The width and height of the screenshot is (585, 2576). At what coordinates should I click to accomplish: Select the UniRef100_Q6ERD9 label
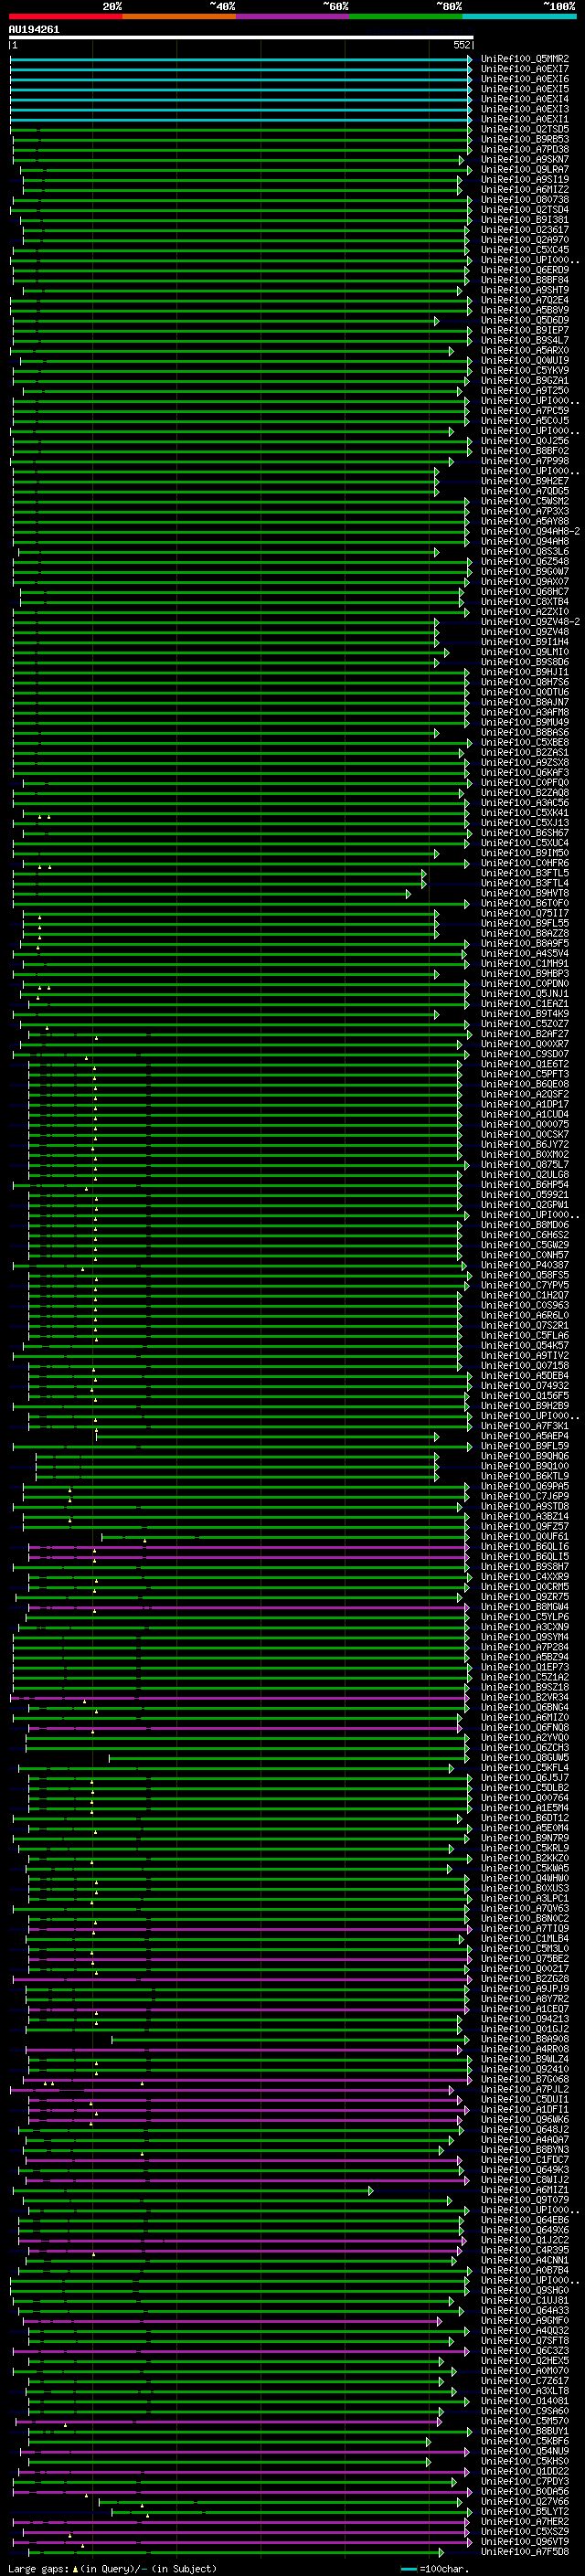click(x=525, y=270)
